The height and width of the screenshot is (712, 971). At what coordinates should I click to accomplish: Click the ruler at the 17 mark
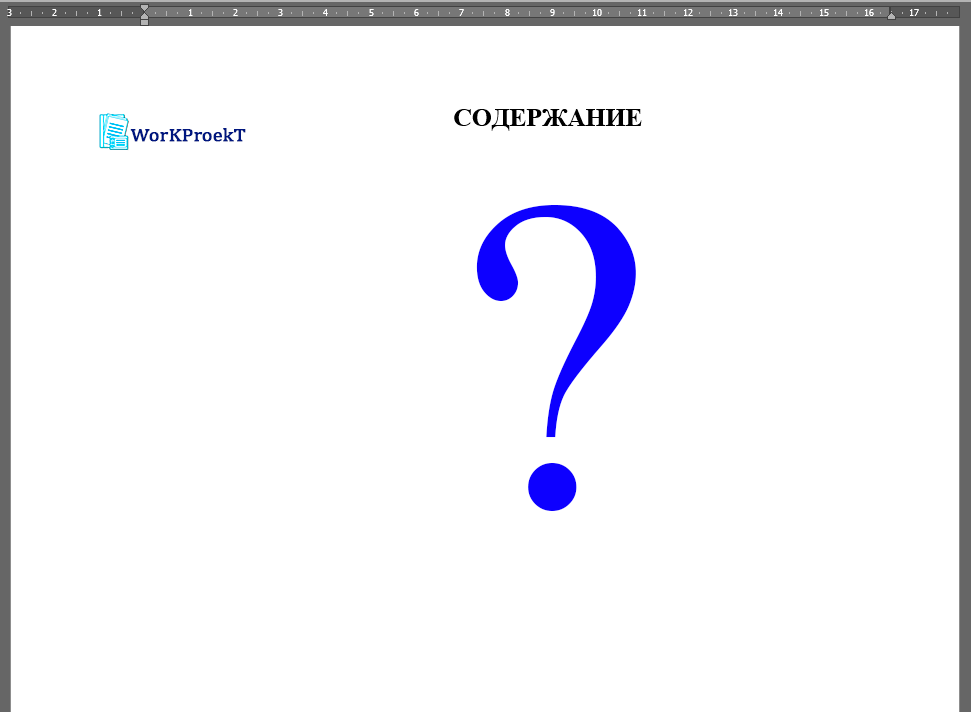[914, 13]
